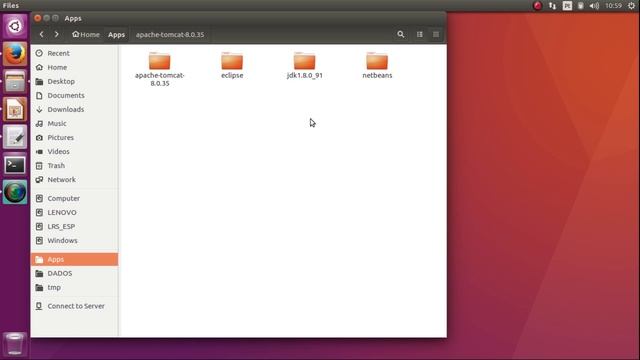Open Pictures in the sidebar

tap(74, 138)
